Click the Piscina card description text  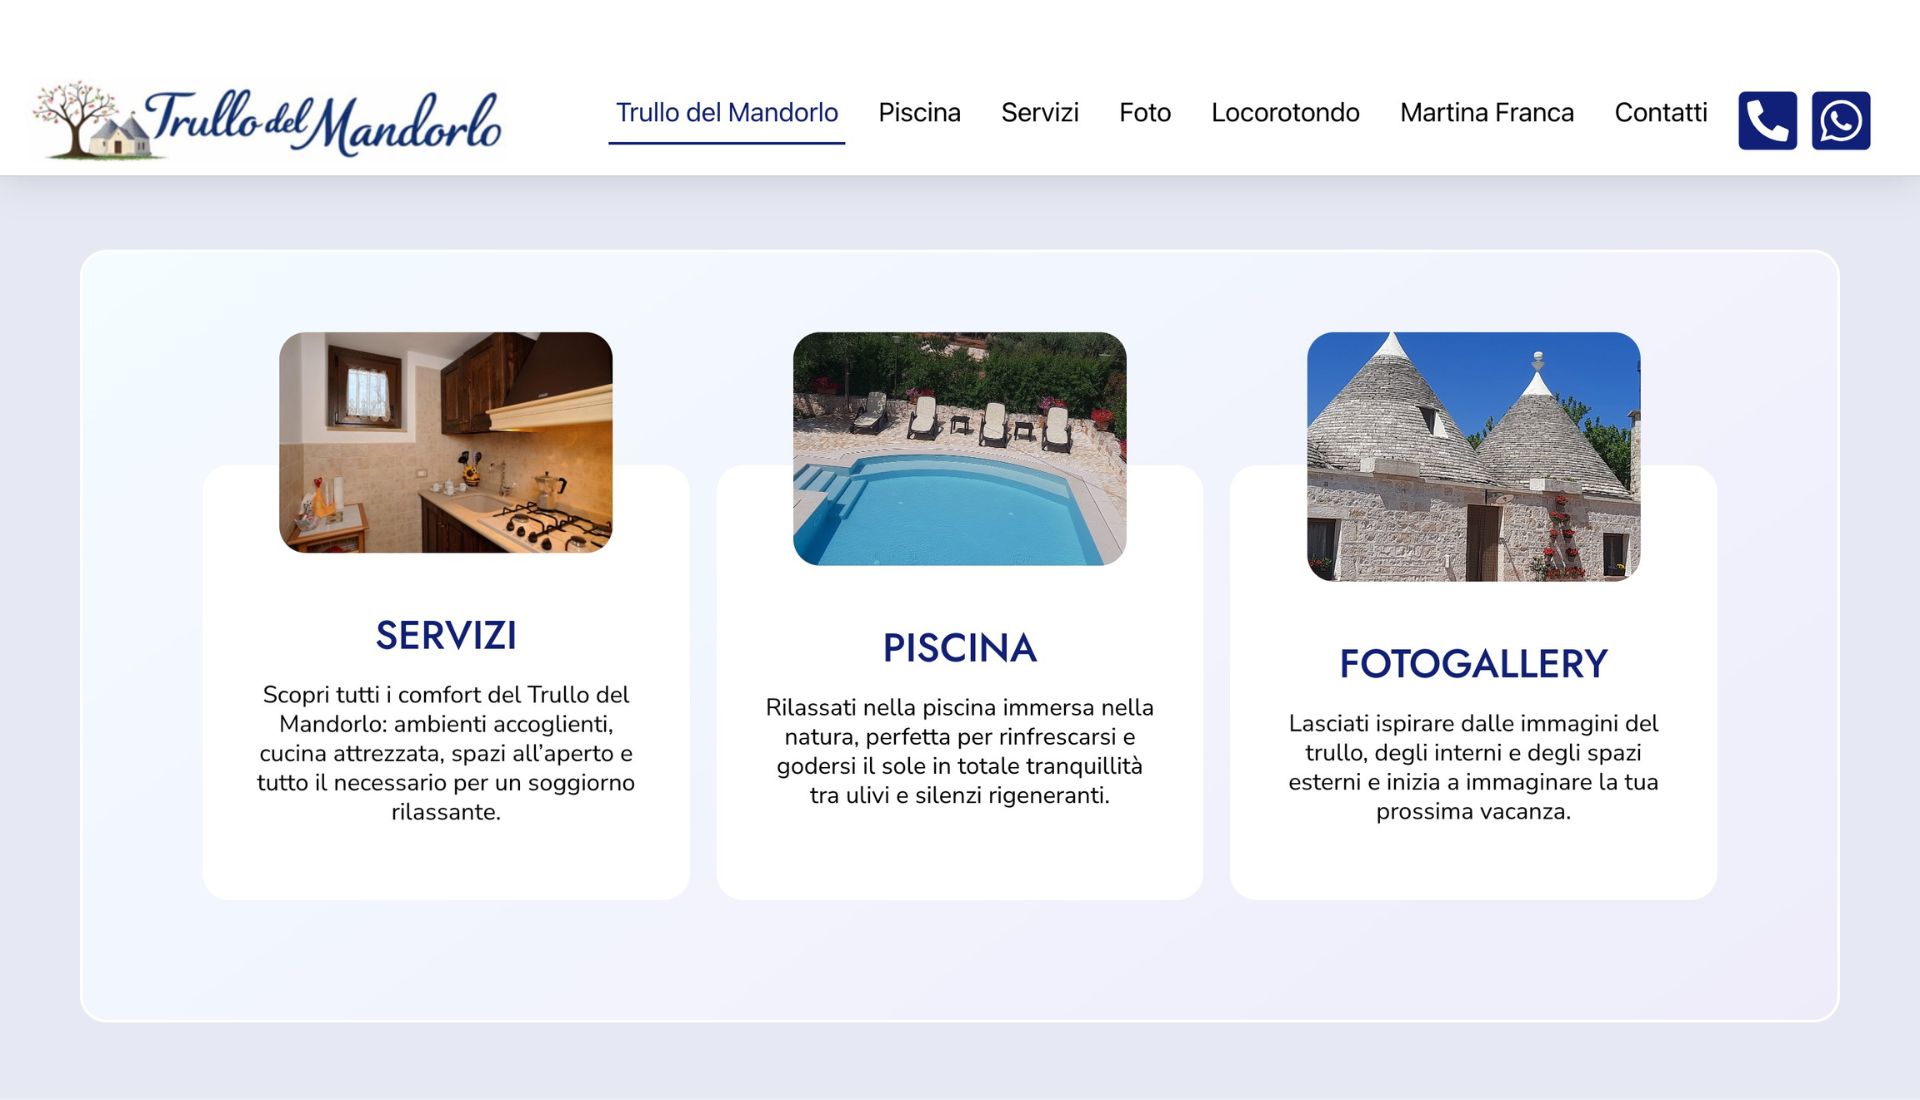pos(959,751)
